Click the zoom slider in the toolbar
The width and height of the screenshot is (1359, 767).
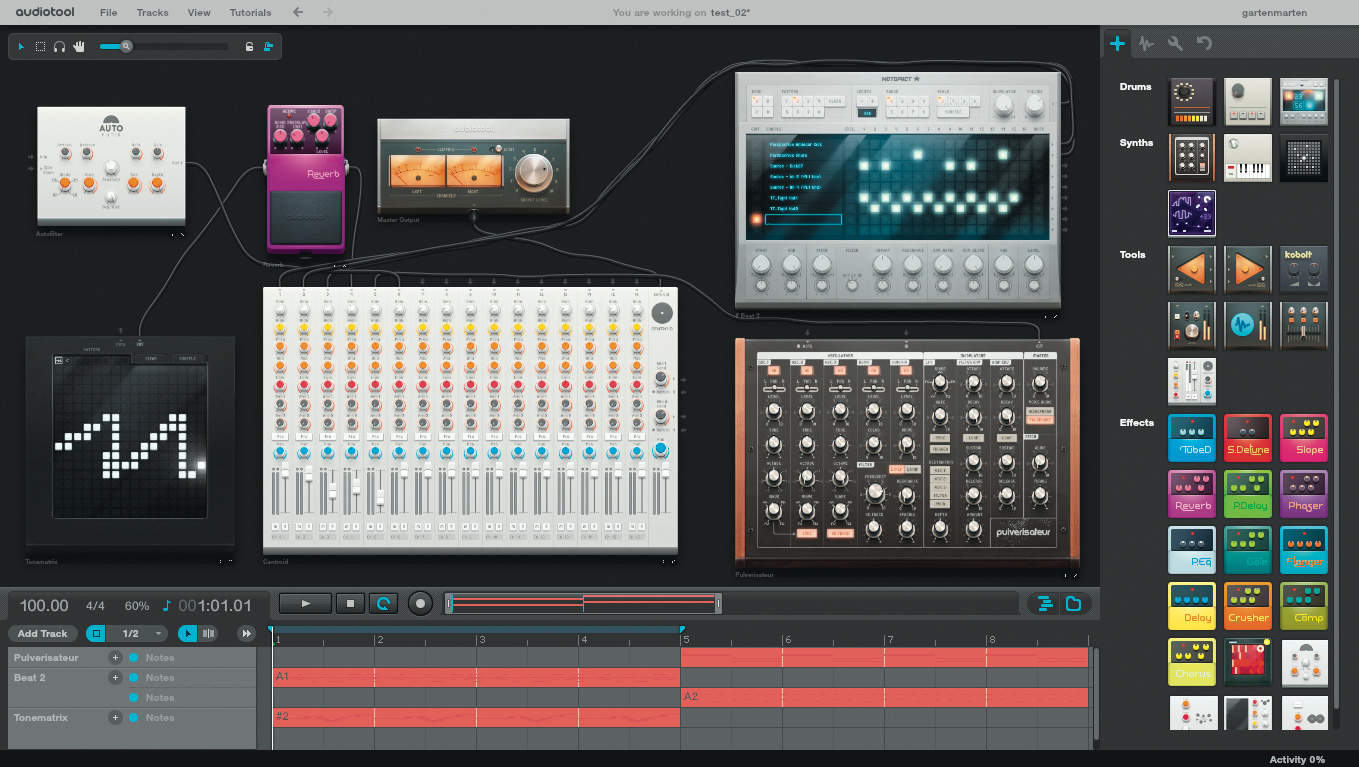pyautogui.click(x=126, y=46)
